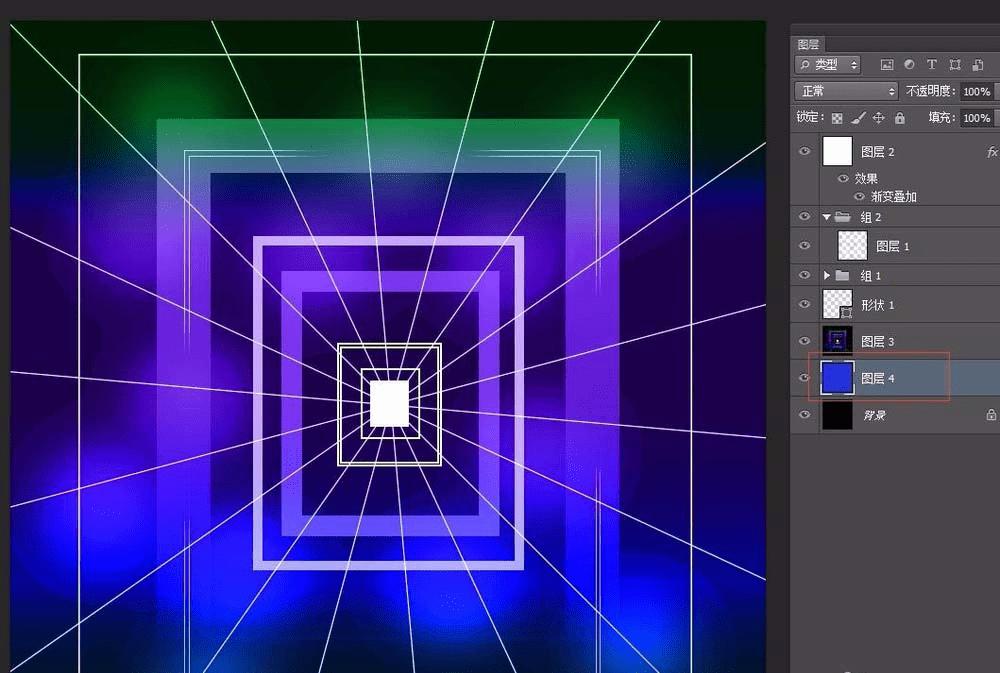The image size is (1000, 673).
Task: Hide the 图层 2 layer
Action: tap(804, 151)
